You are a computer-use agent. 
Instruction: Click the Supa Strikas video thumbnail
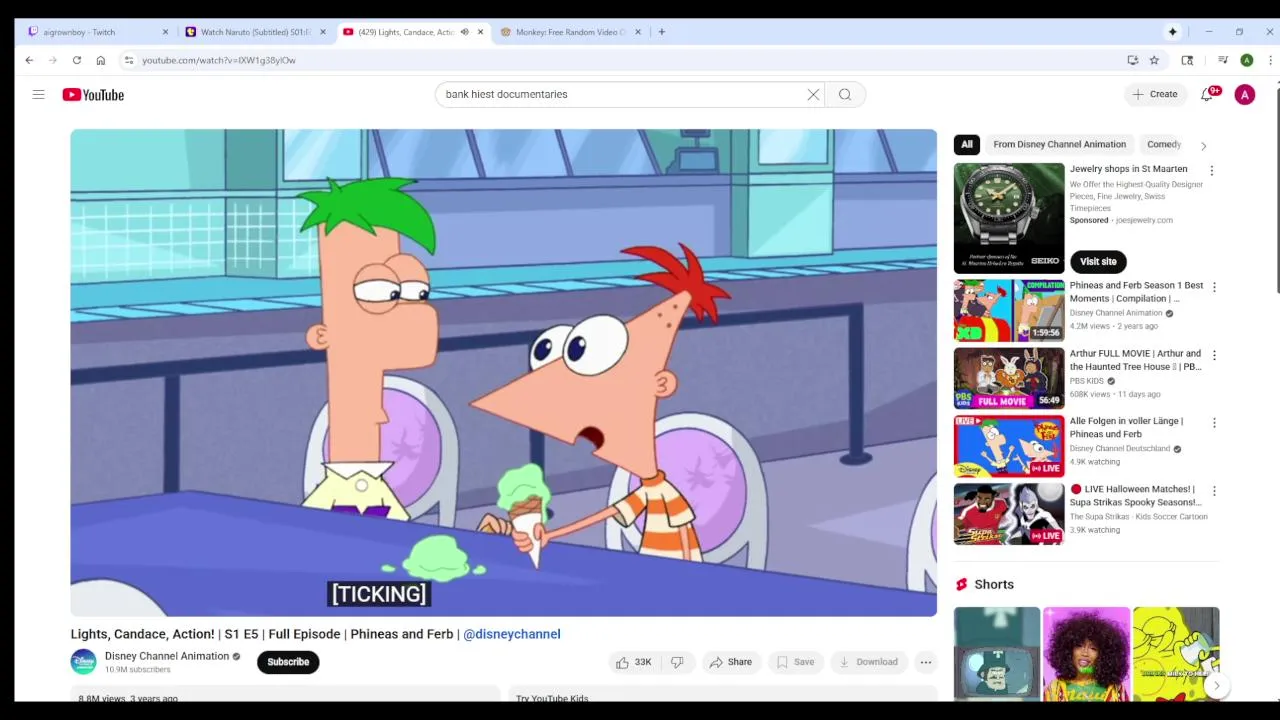pyautogui.click(x=1009, y=514)
